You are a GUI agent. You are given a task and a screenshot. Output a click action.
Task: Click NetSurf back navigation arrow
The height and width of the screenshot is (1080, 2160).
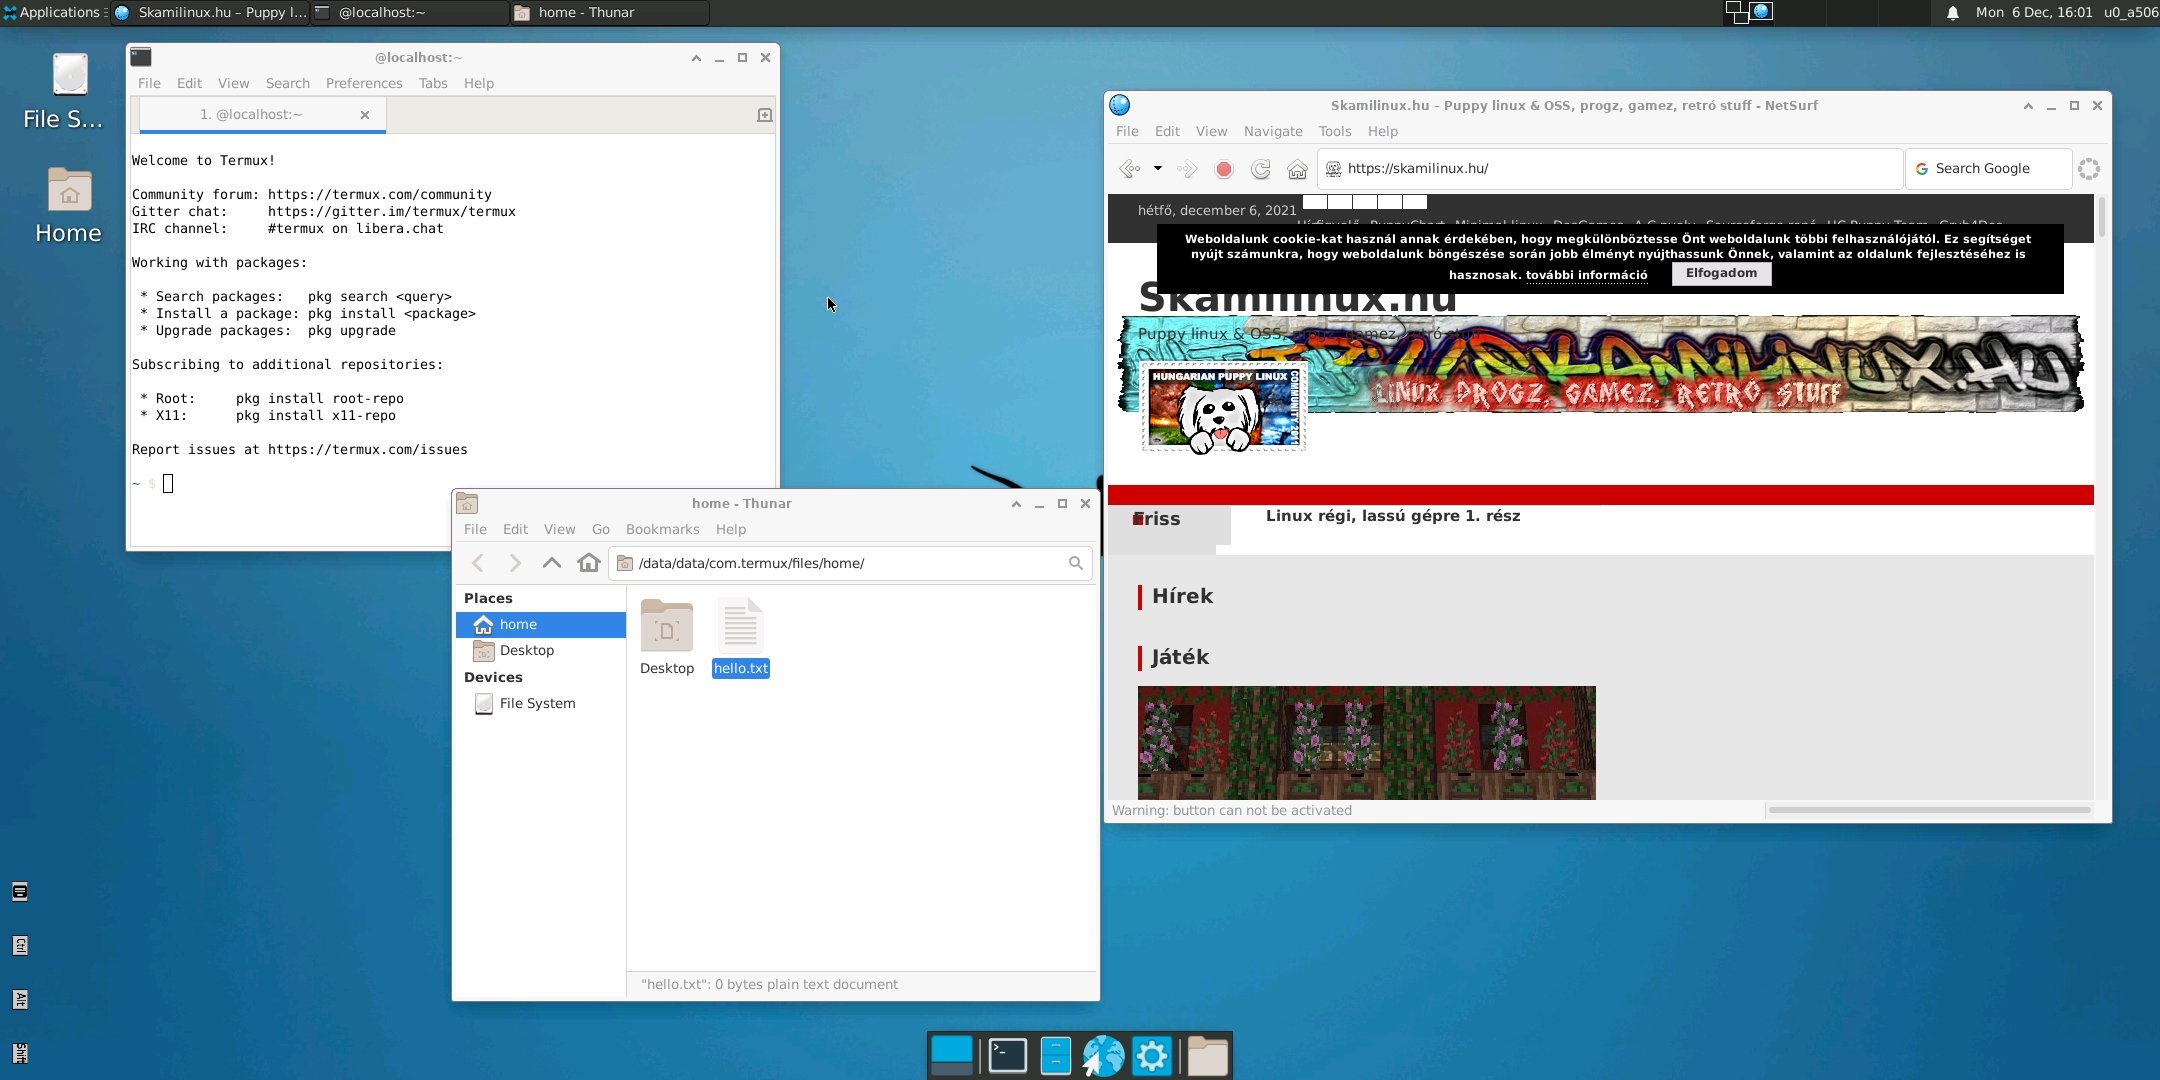tap(1130, 169)
